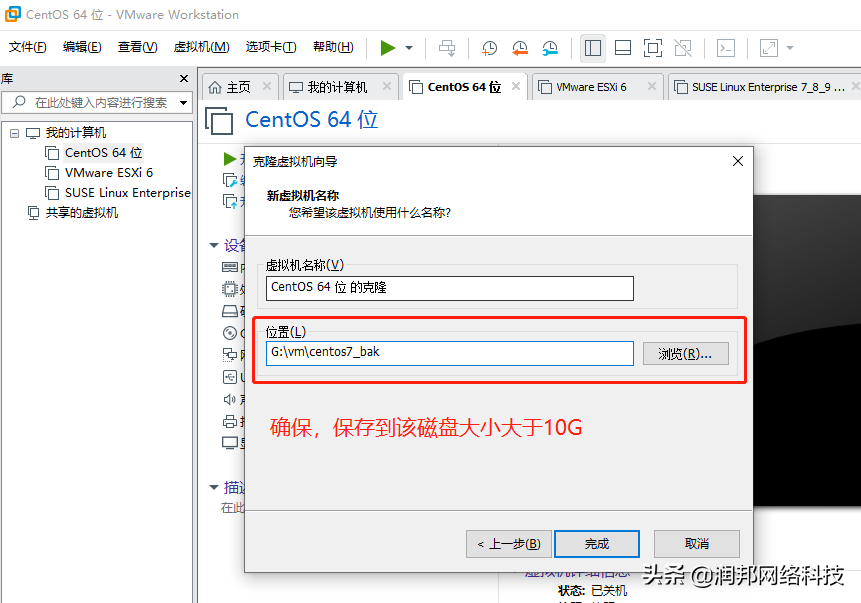Click the 位置 path input field
This screenshot has width=861, height=603.
[449, 353]
